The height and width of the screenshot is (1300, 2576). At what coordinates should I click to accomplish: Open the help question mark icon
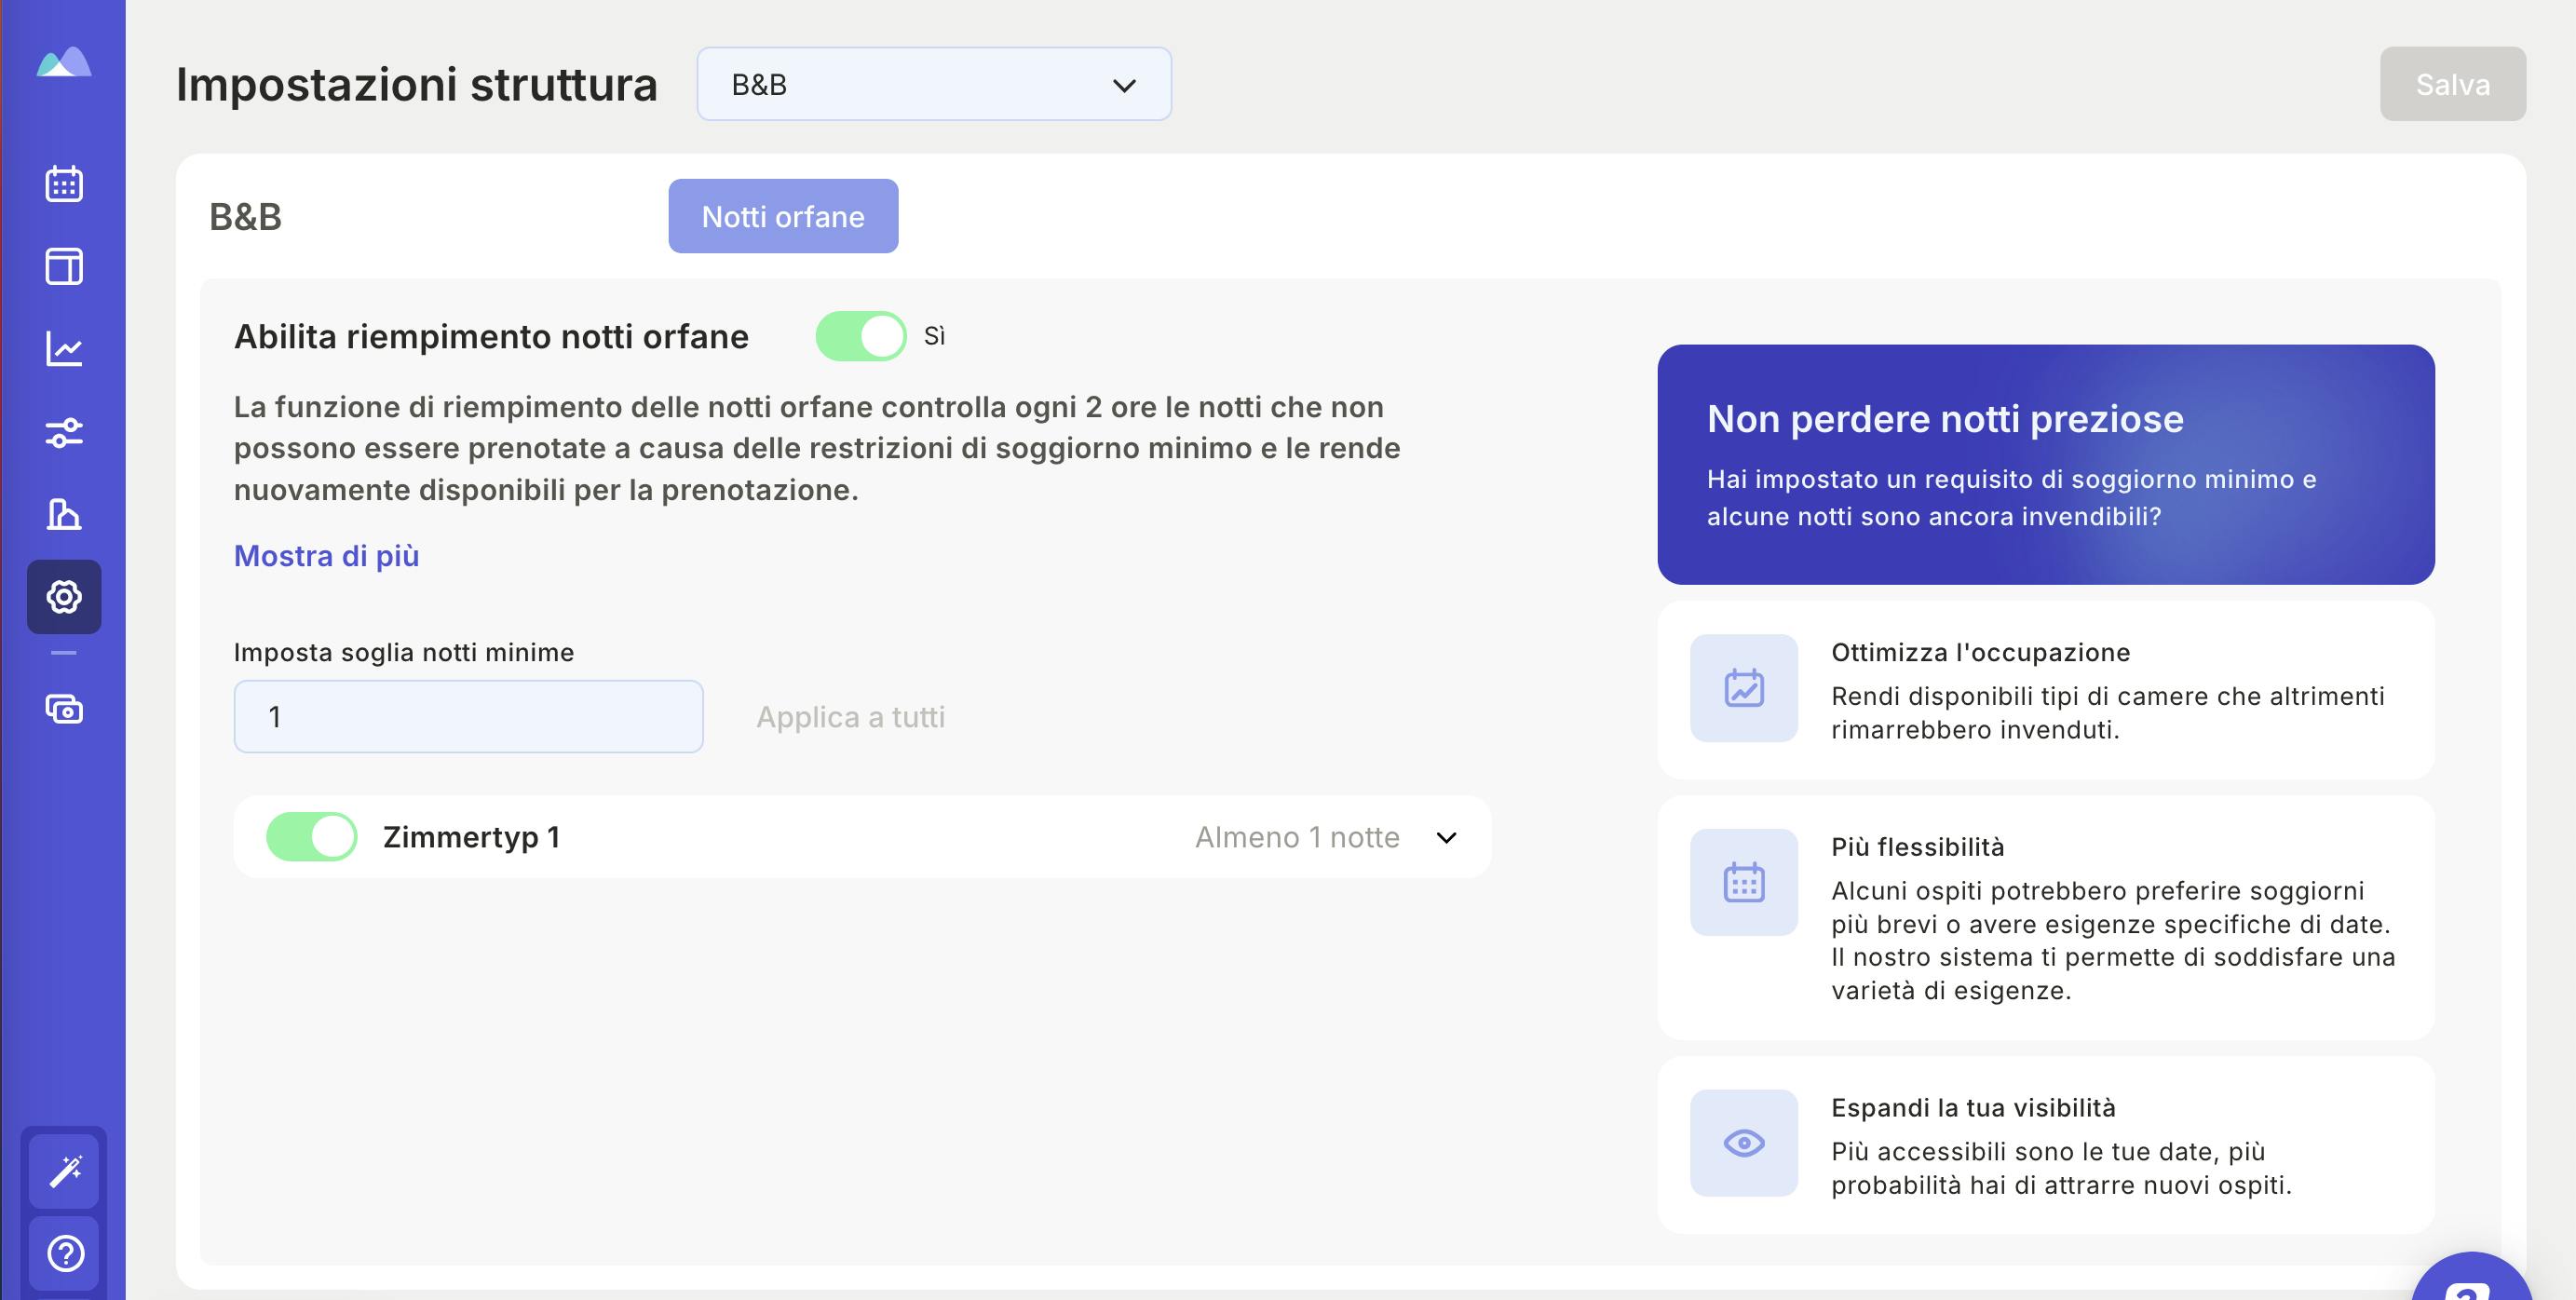(x=65, y=1253)
